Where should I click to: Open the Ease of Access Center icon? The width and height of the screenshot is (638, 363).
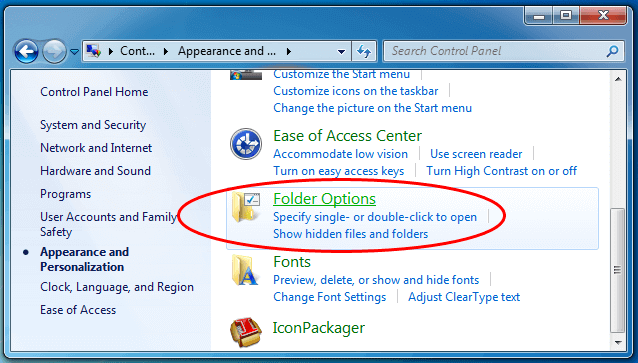[x=246, y=144]
